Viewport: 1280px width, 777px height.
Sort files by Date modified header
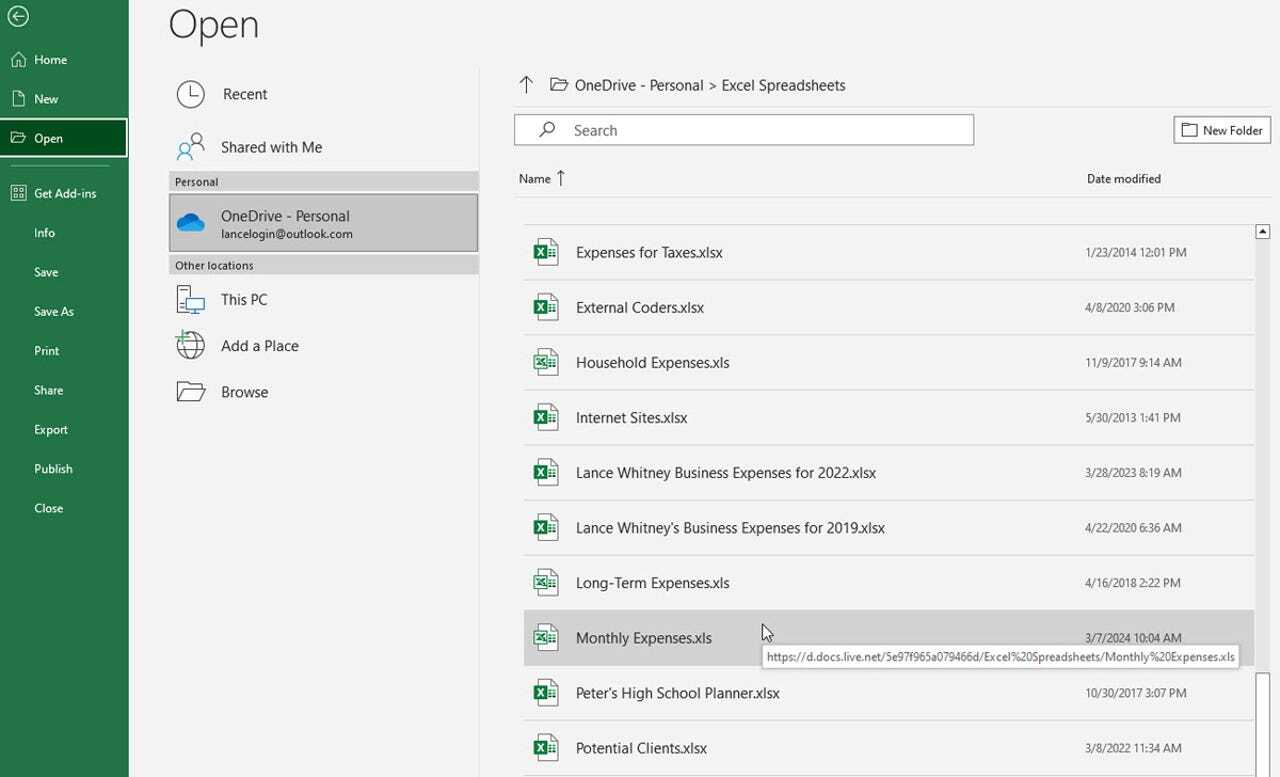(1123, 179)
